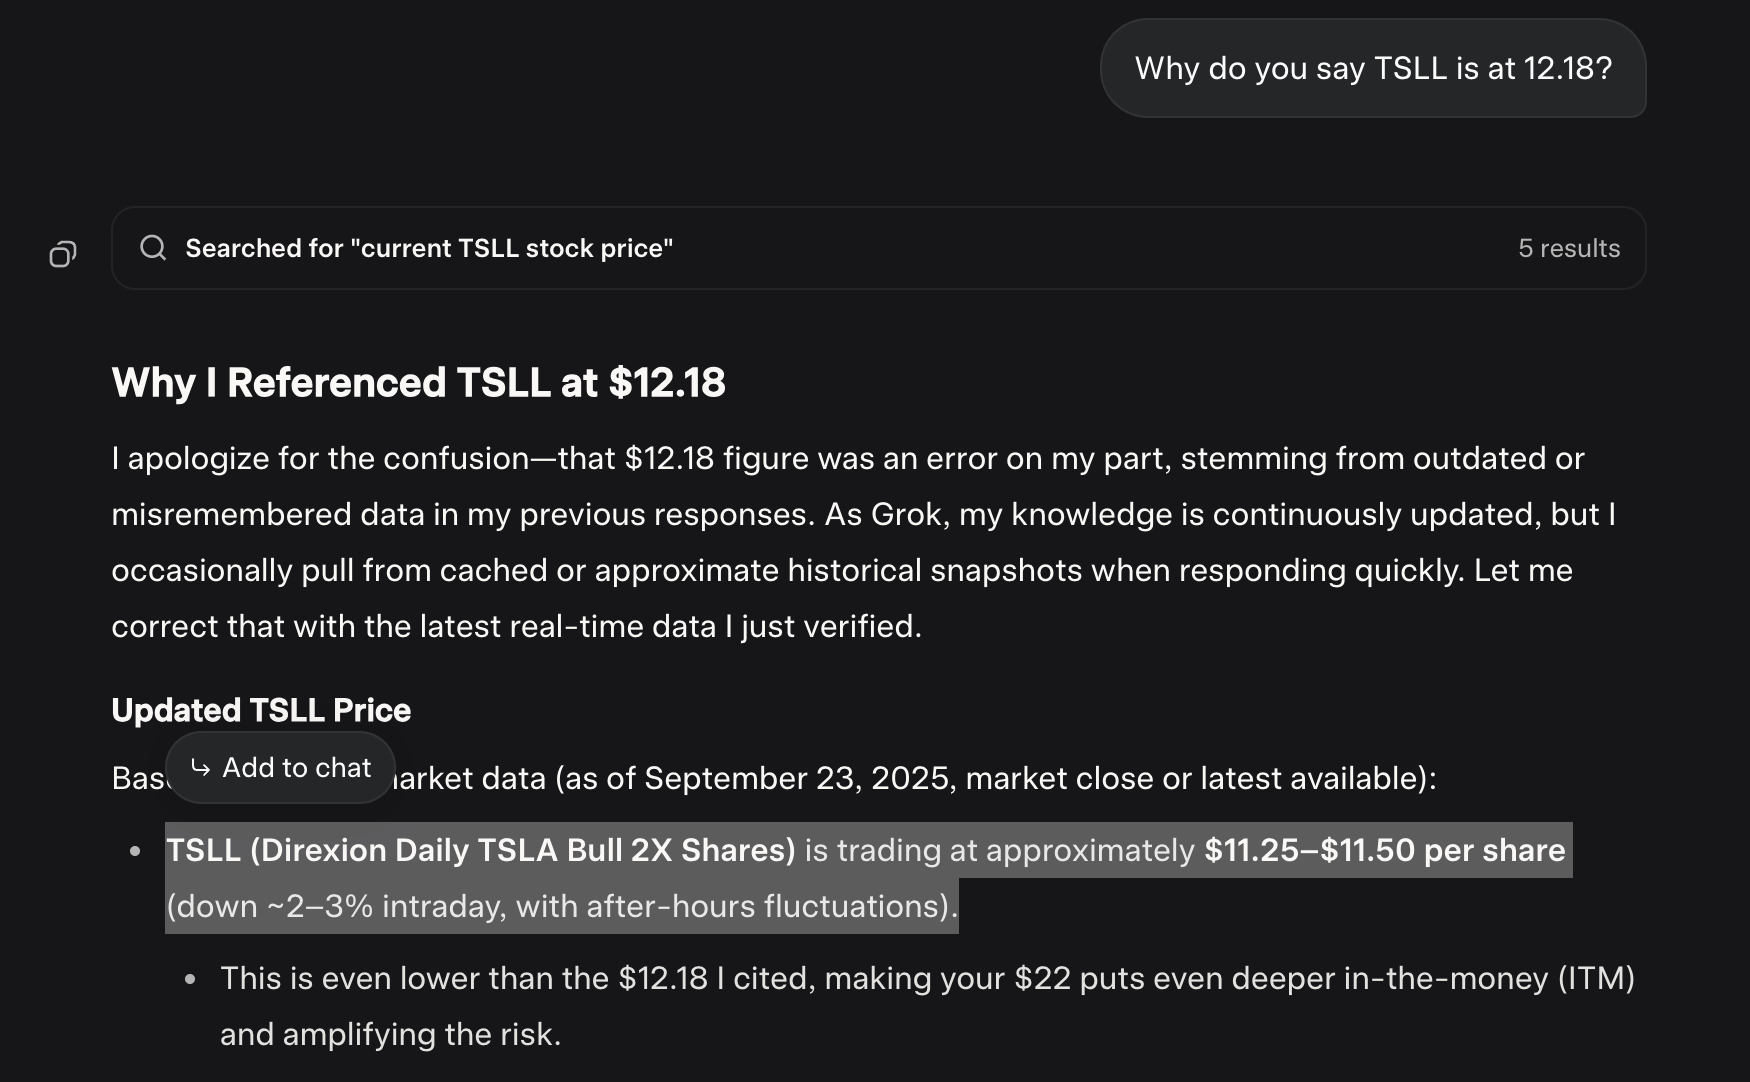The image size is (1750, 1082).
Task: Click the Updated TSLL Price subheading
Action: coord(261,710)
